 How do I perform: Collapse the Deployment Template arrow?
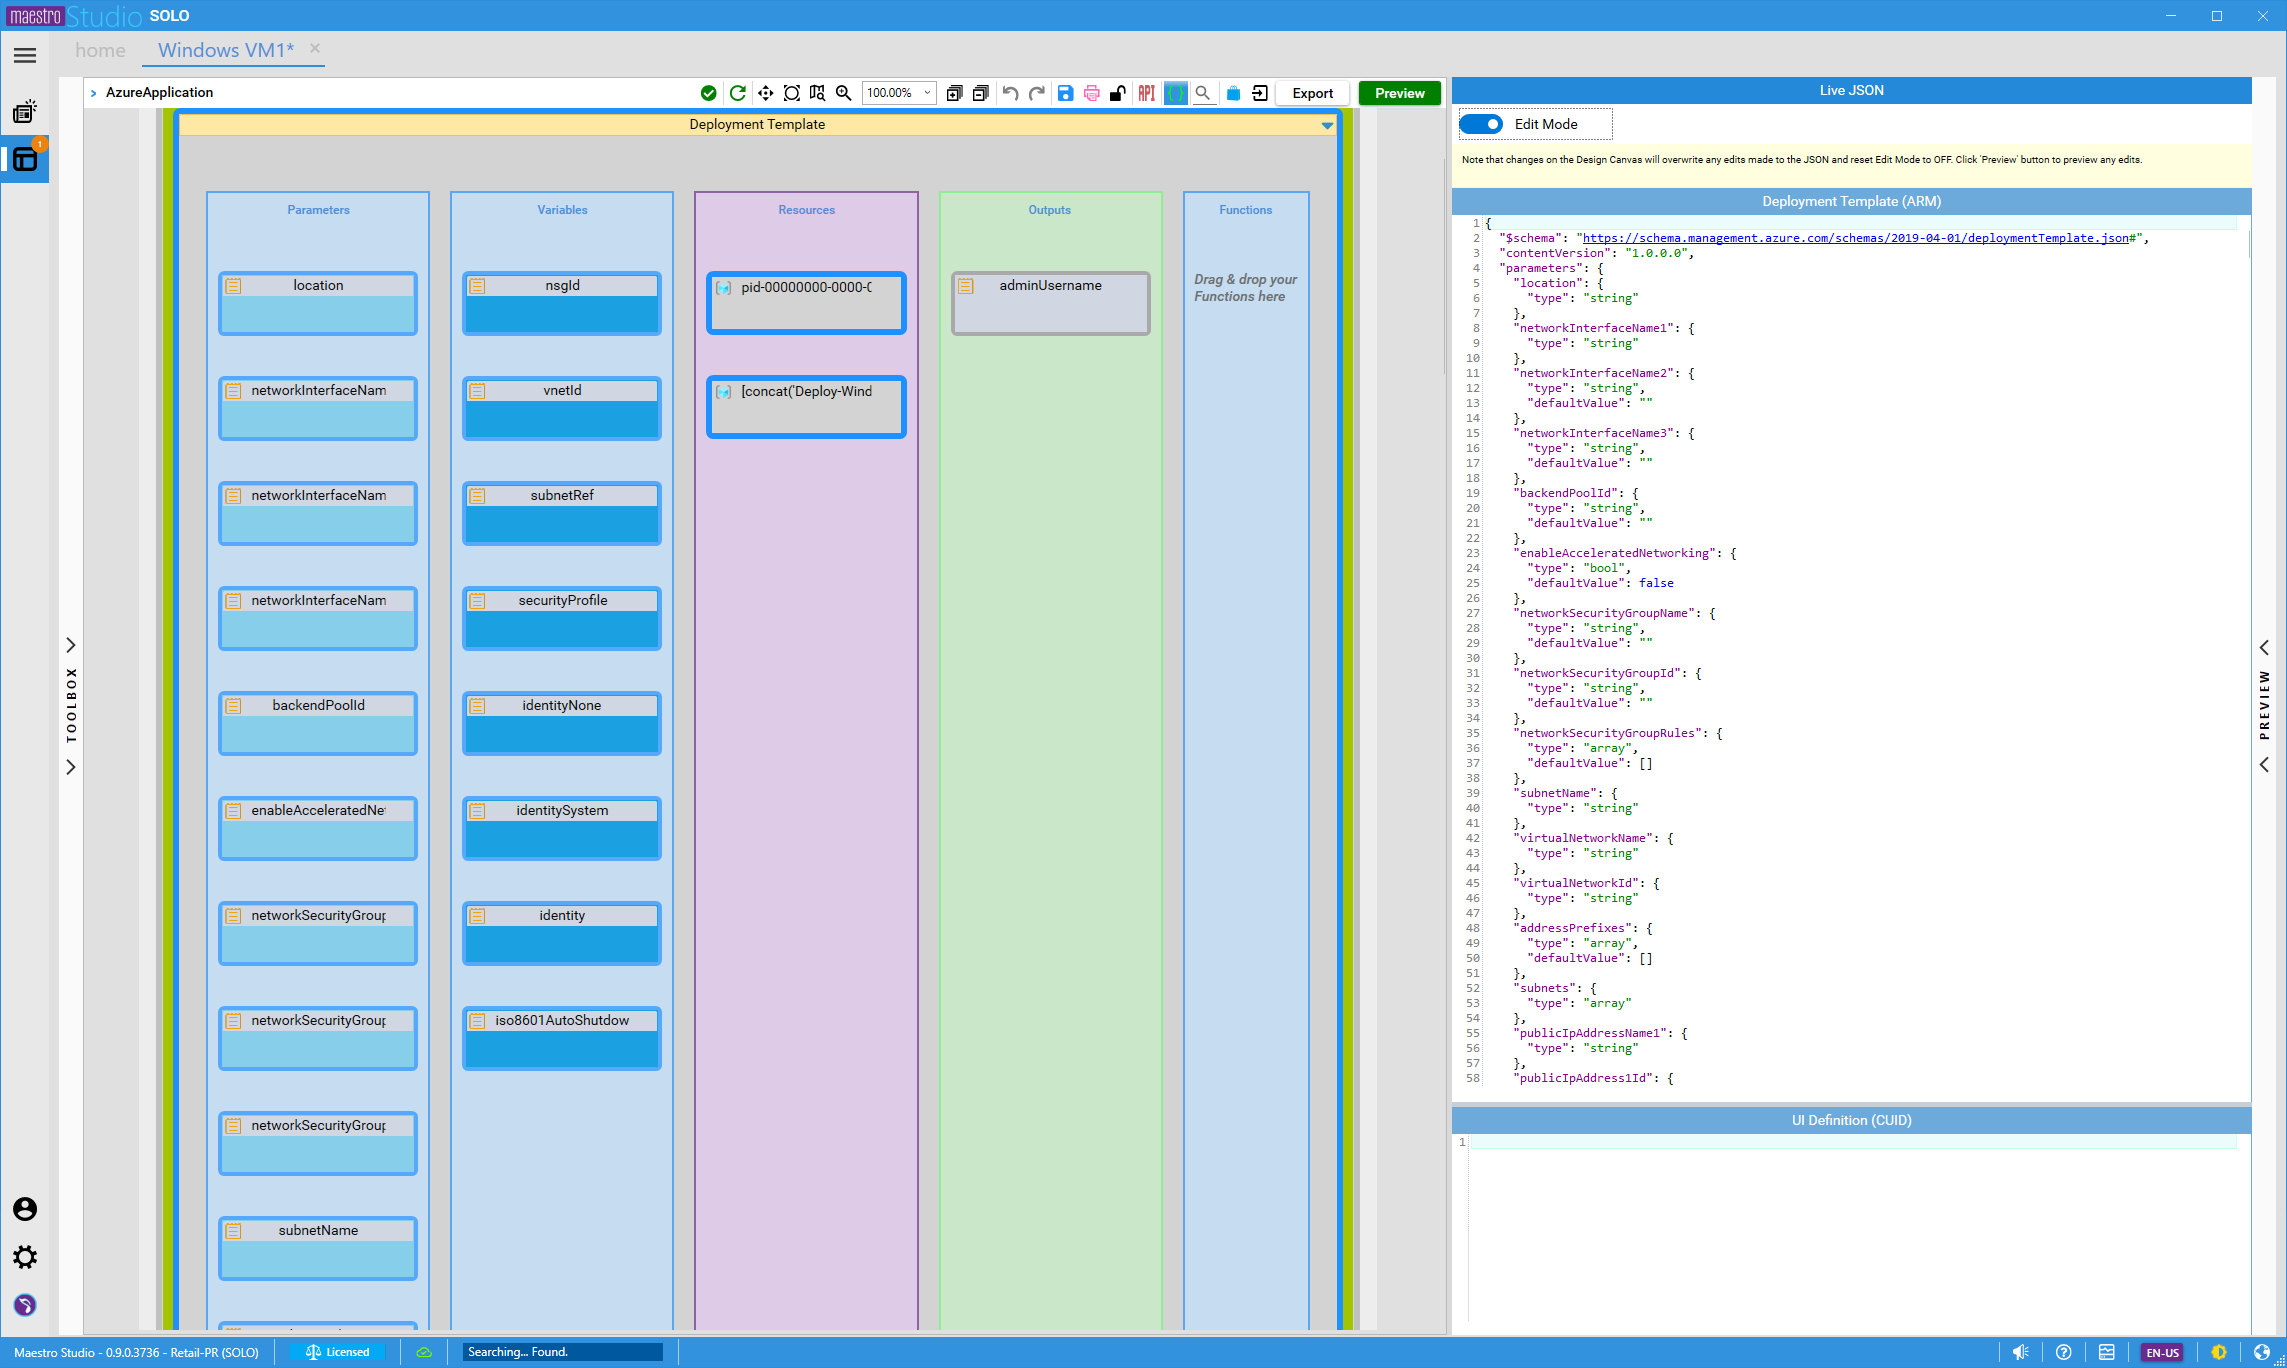pyautogui.click(x=1327, y=125)
